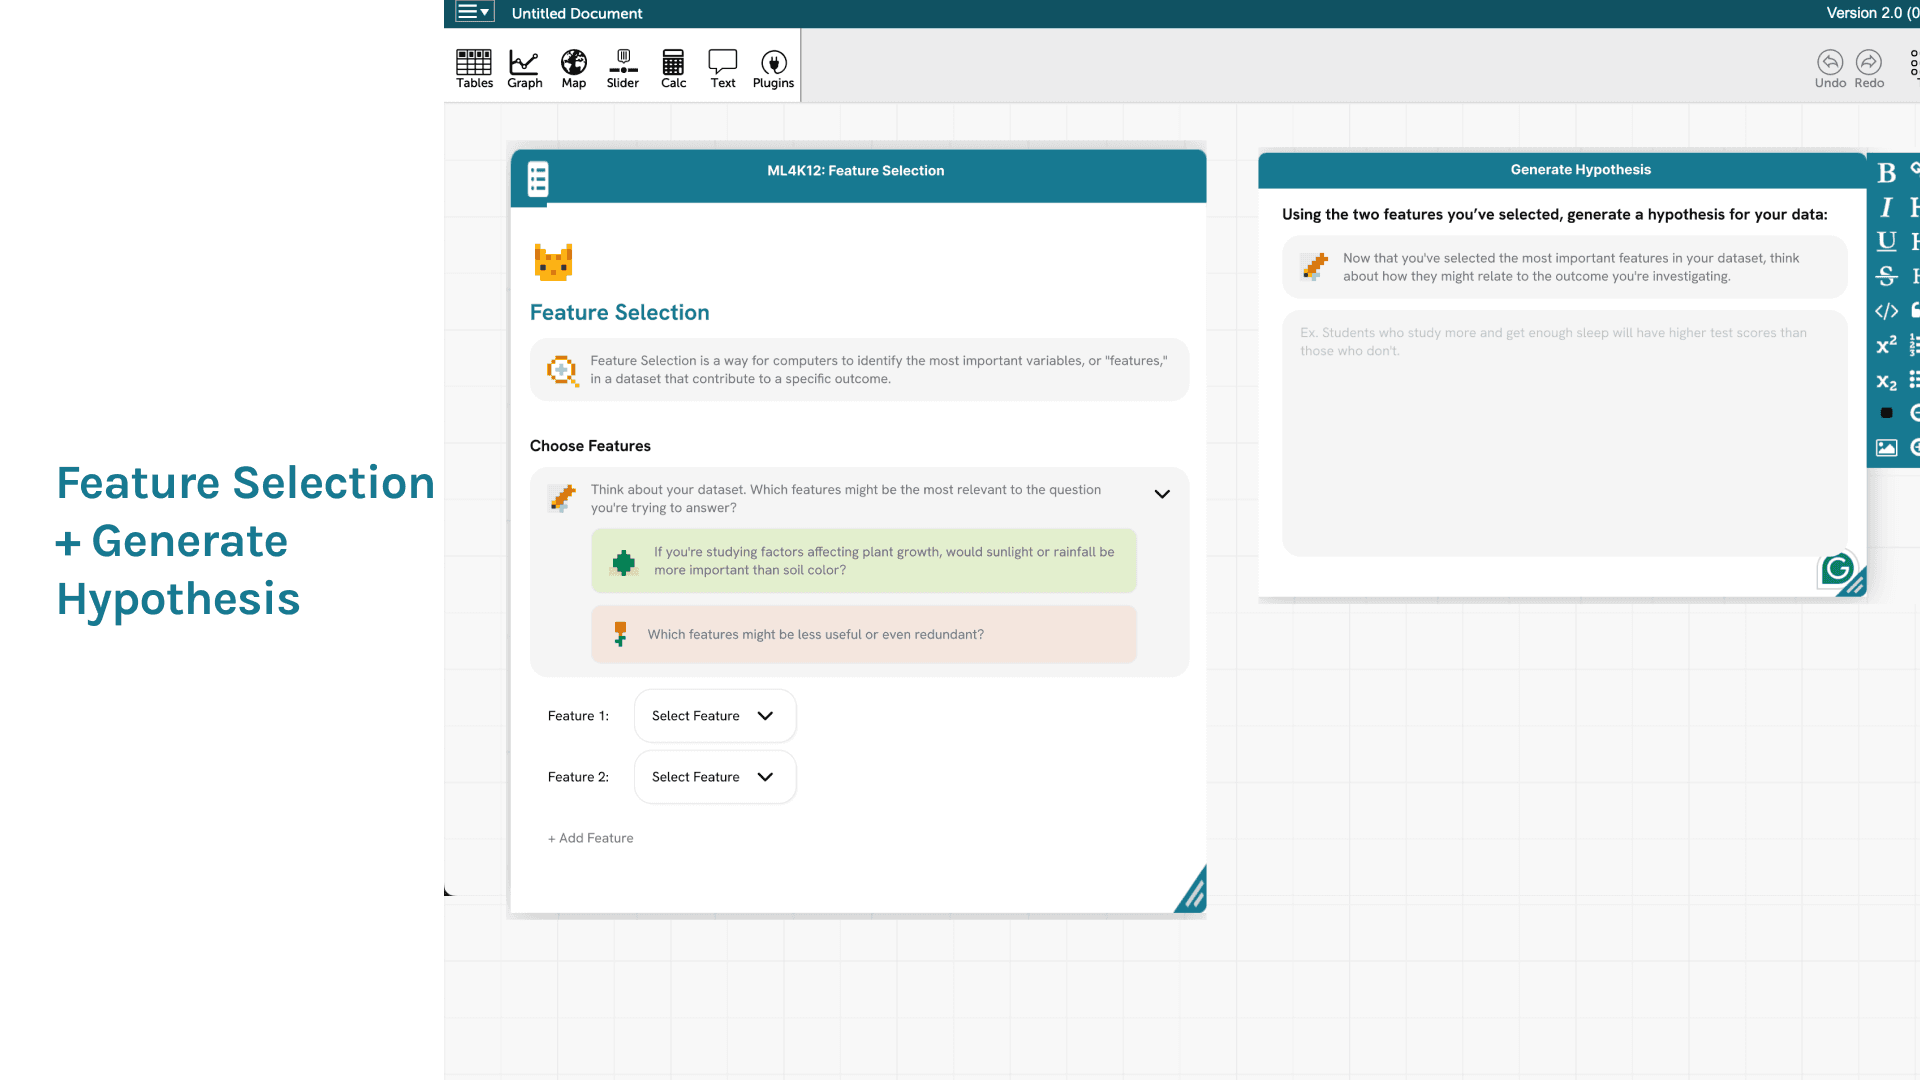Viewport: 1920px width, 1080px height.
Task: Click the + Add Feature link
Action: tap(590, 838)
